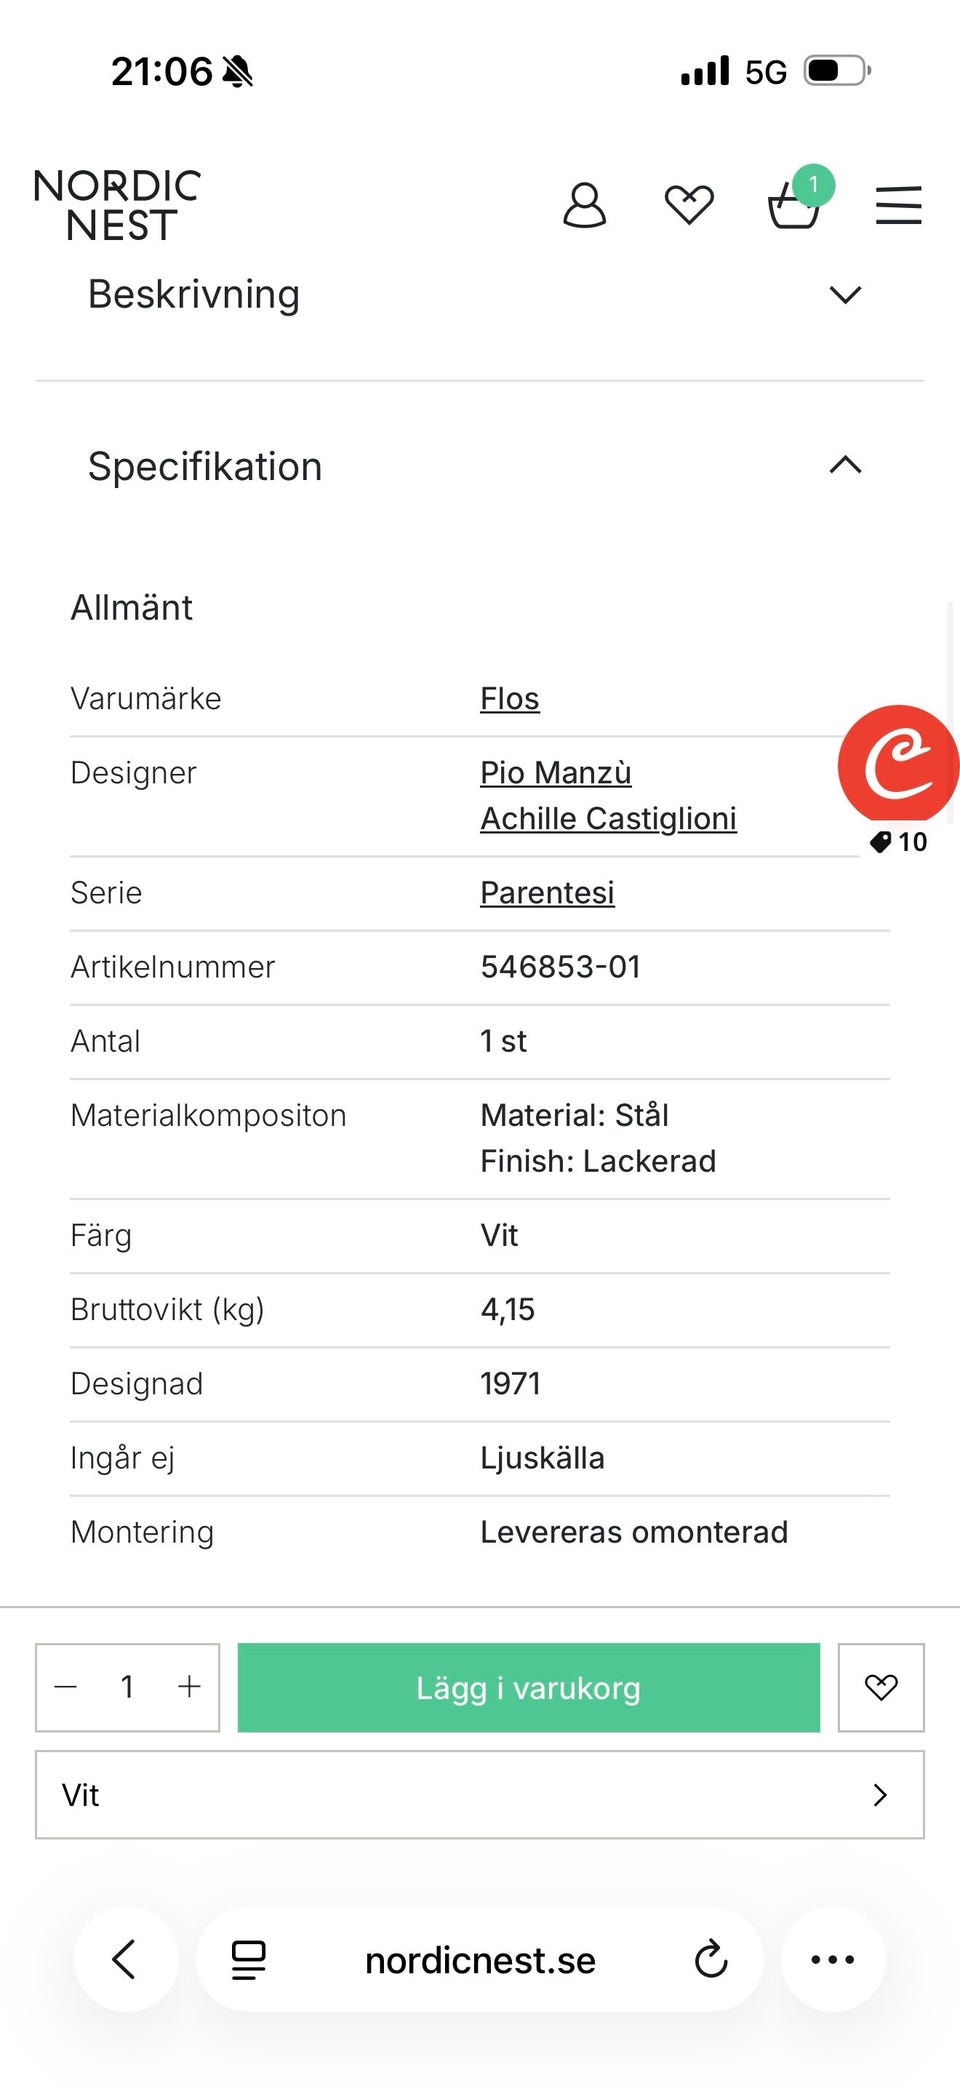Screen dimensions: 960x2086
Task: Open the Achille Castiglioni designer link
Action: pyautogui.click(x=608, y=819)
